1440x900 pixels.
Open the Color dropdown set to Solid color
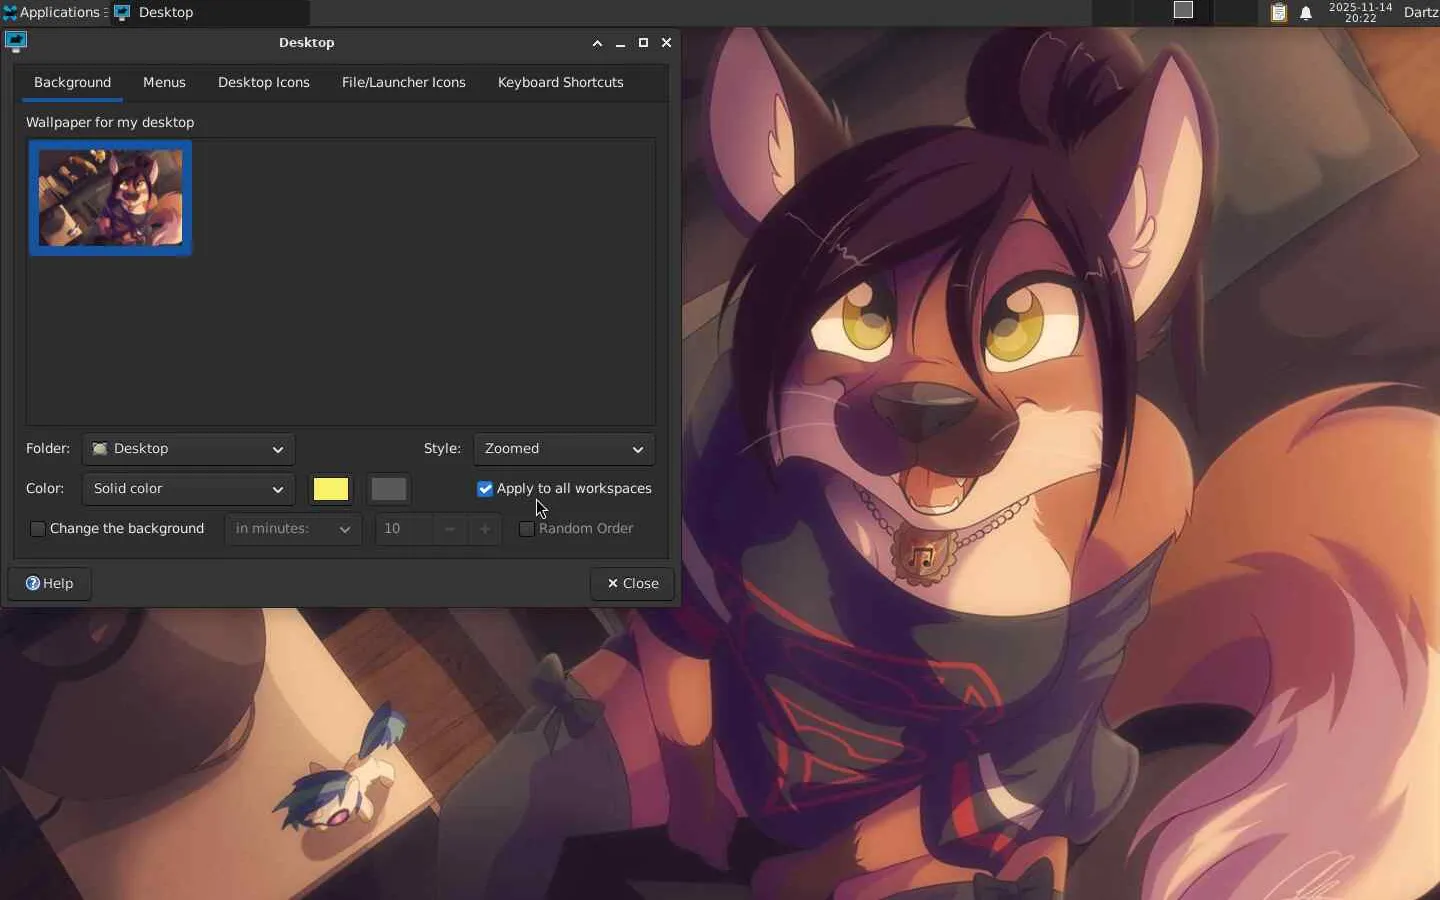click(x=189, y=489)
